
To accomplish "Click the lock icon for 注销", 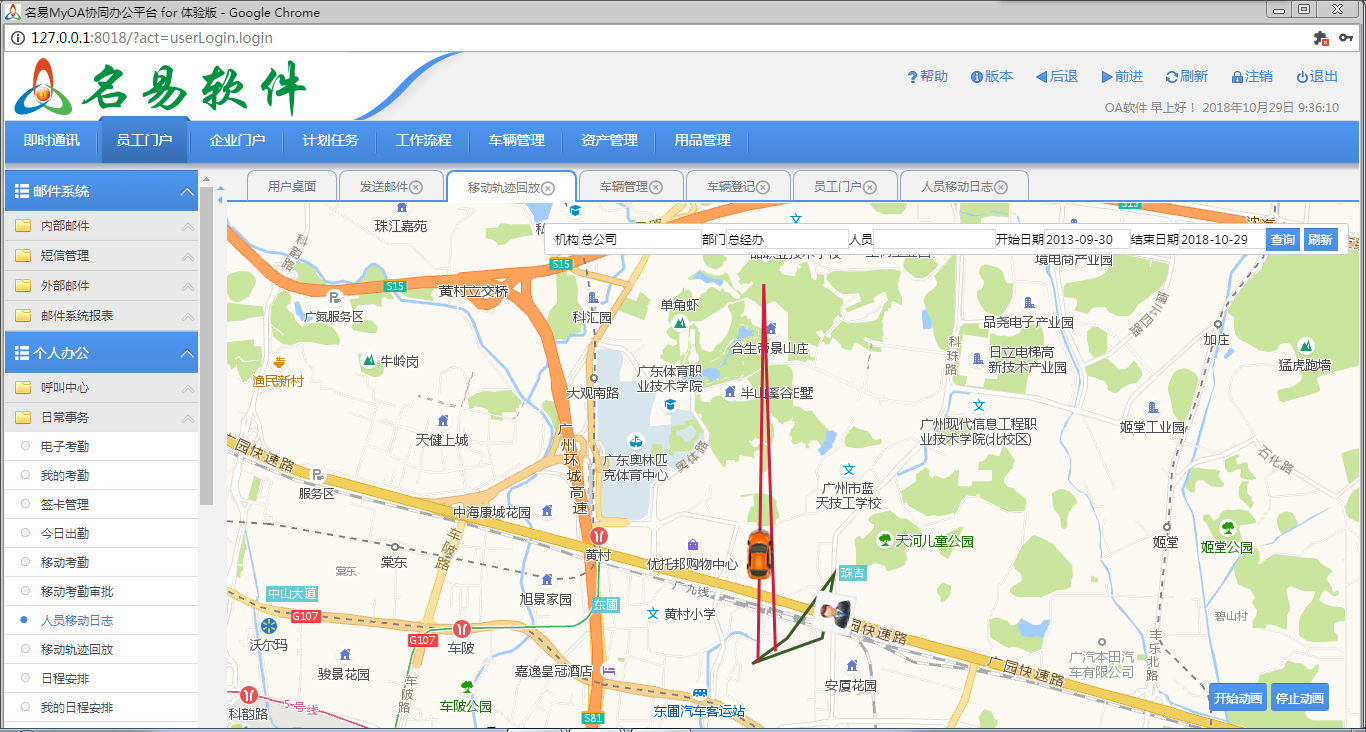I will pyautogui.click(x=1237, y=77).
